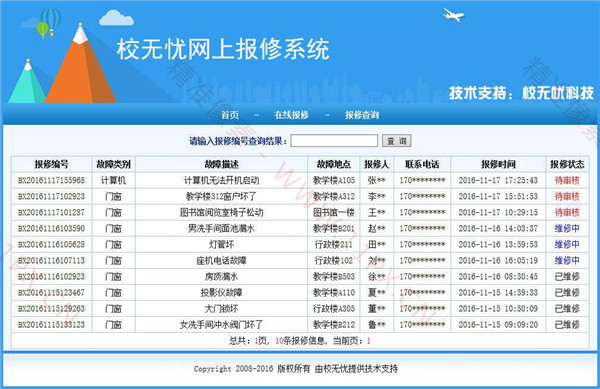The height and width of the screenshot is (389, 600).
Task: Click the 报修编号 column header
Action: tap(52, 164)
